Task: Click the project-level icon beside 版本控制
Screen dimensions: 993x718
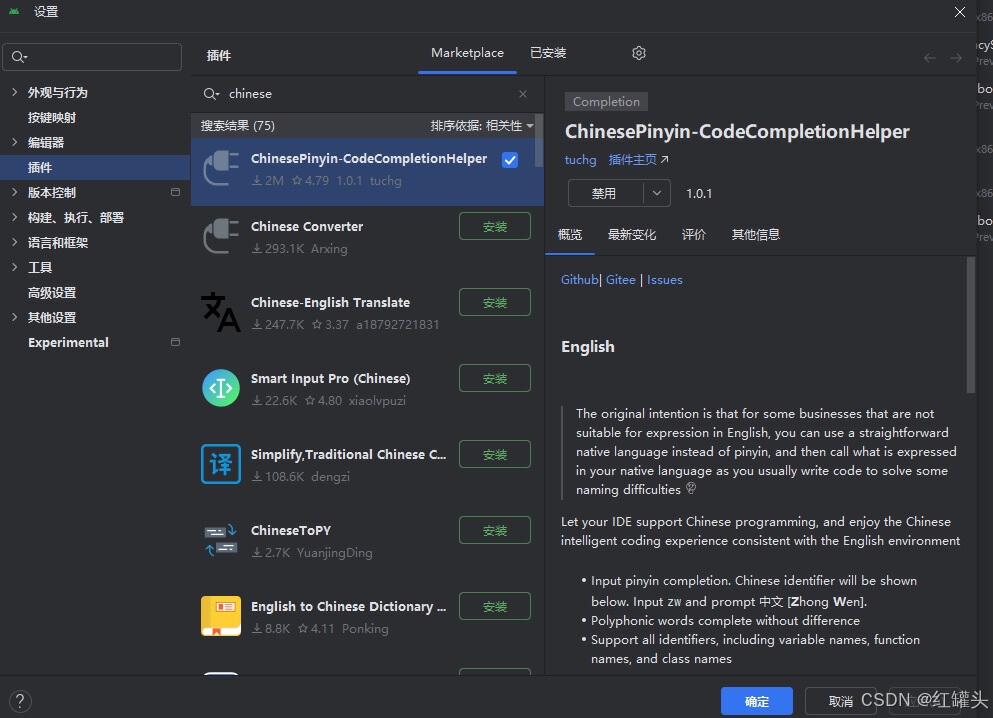Action: click(175, 192)
